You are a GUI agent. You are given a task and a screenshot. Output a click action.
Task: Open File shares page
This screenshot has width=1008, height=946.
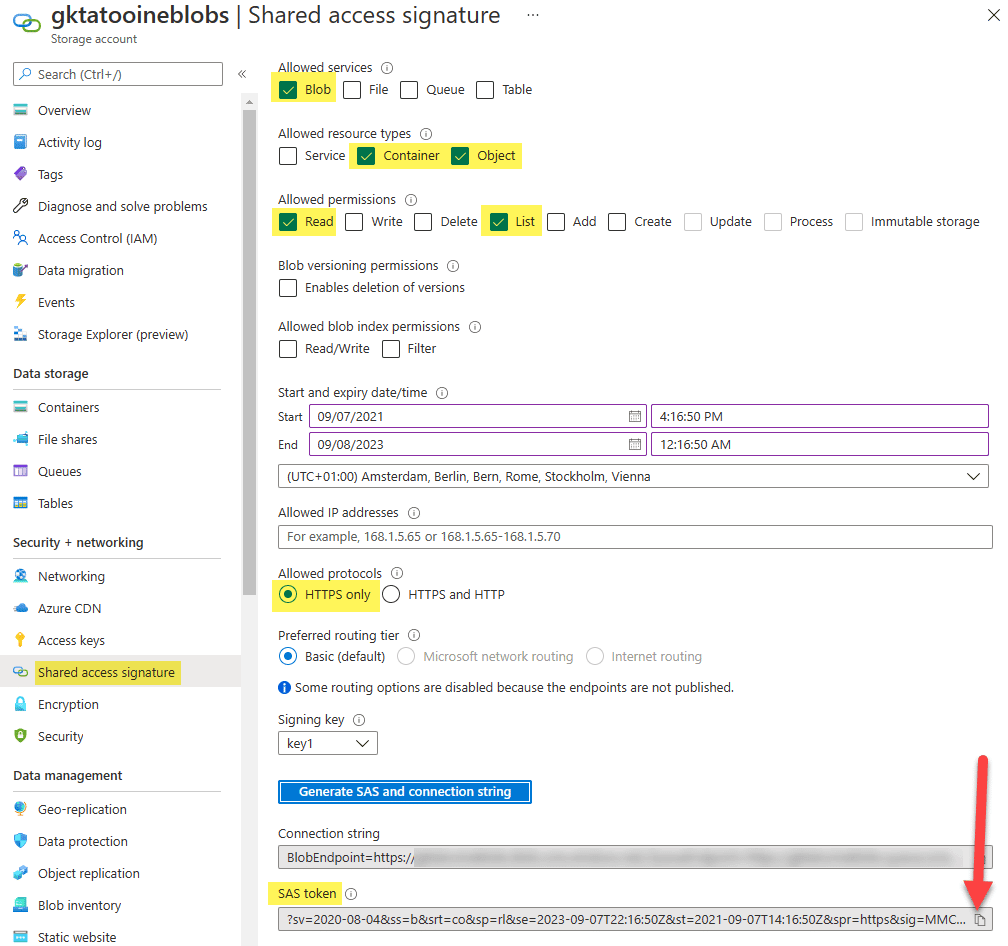point(68,440)
